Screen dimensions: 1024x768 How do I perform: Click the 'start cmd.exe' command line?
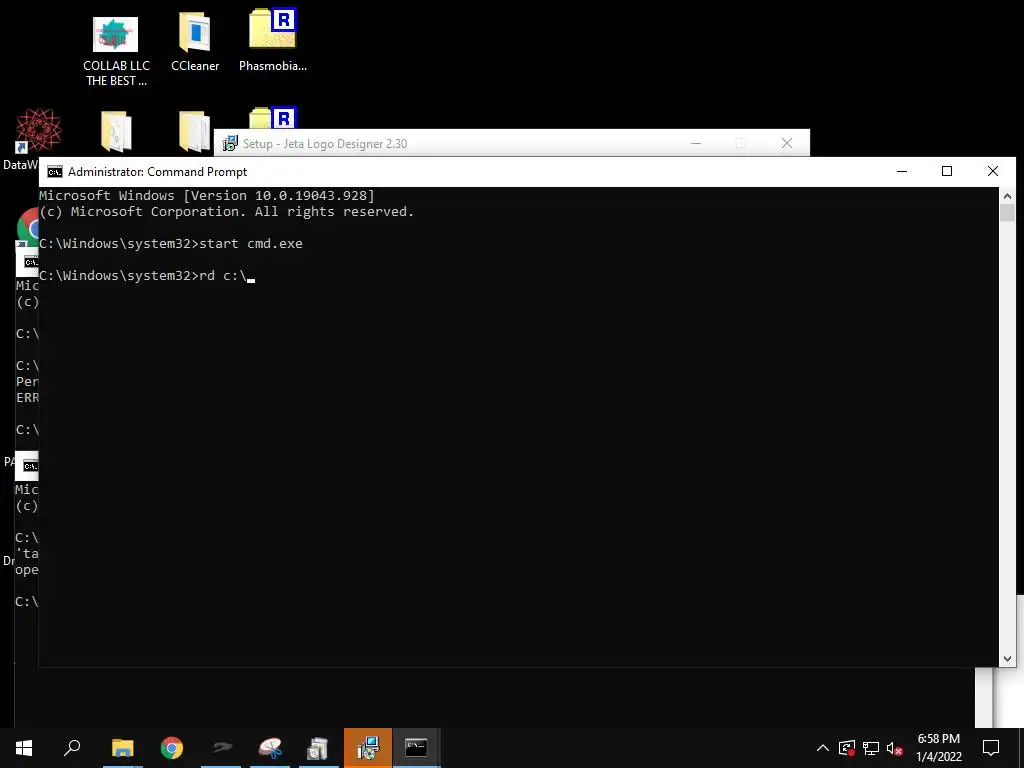[x=170, y=244]
